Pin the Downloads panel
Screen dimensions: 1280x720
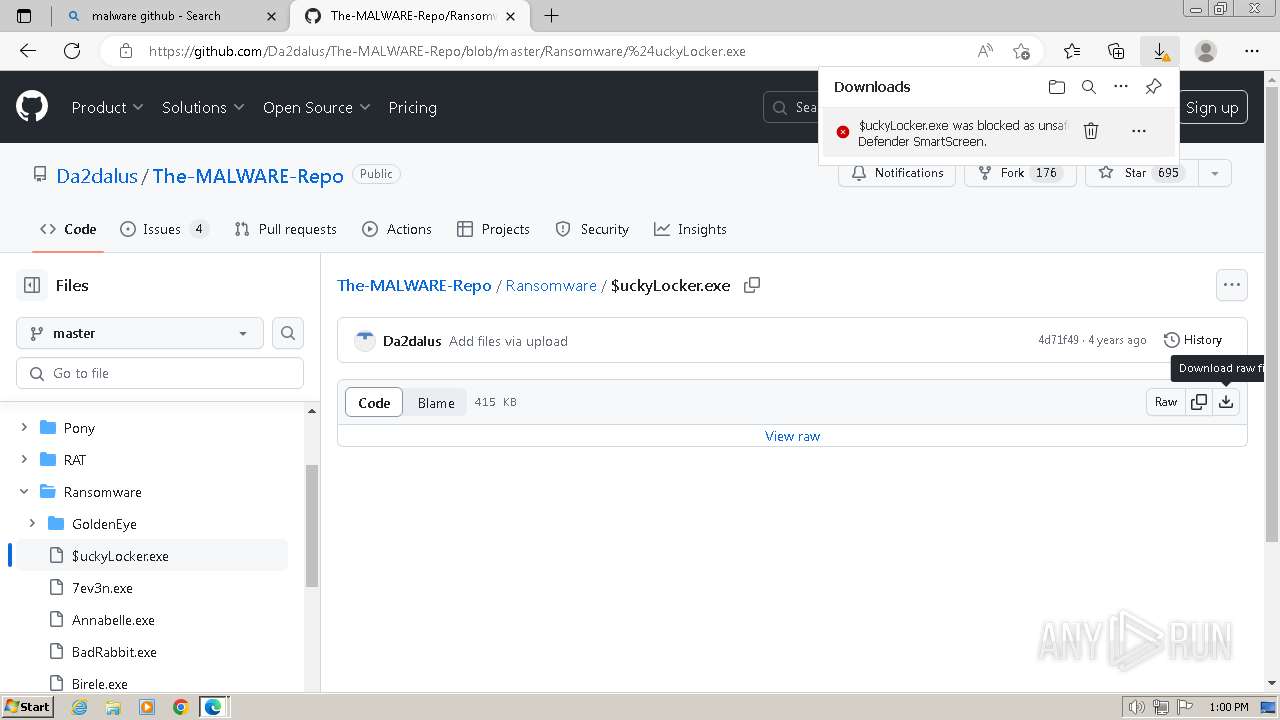[1153, 87]
